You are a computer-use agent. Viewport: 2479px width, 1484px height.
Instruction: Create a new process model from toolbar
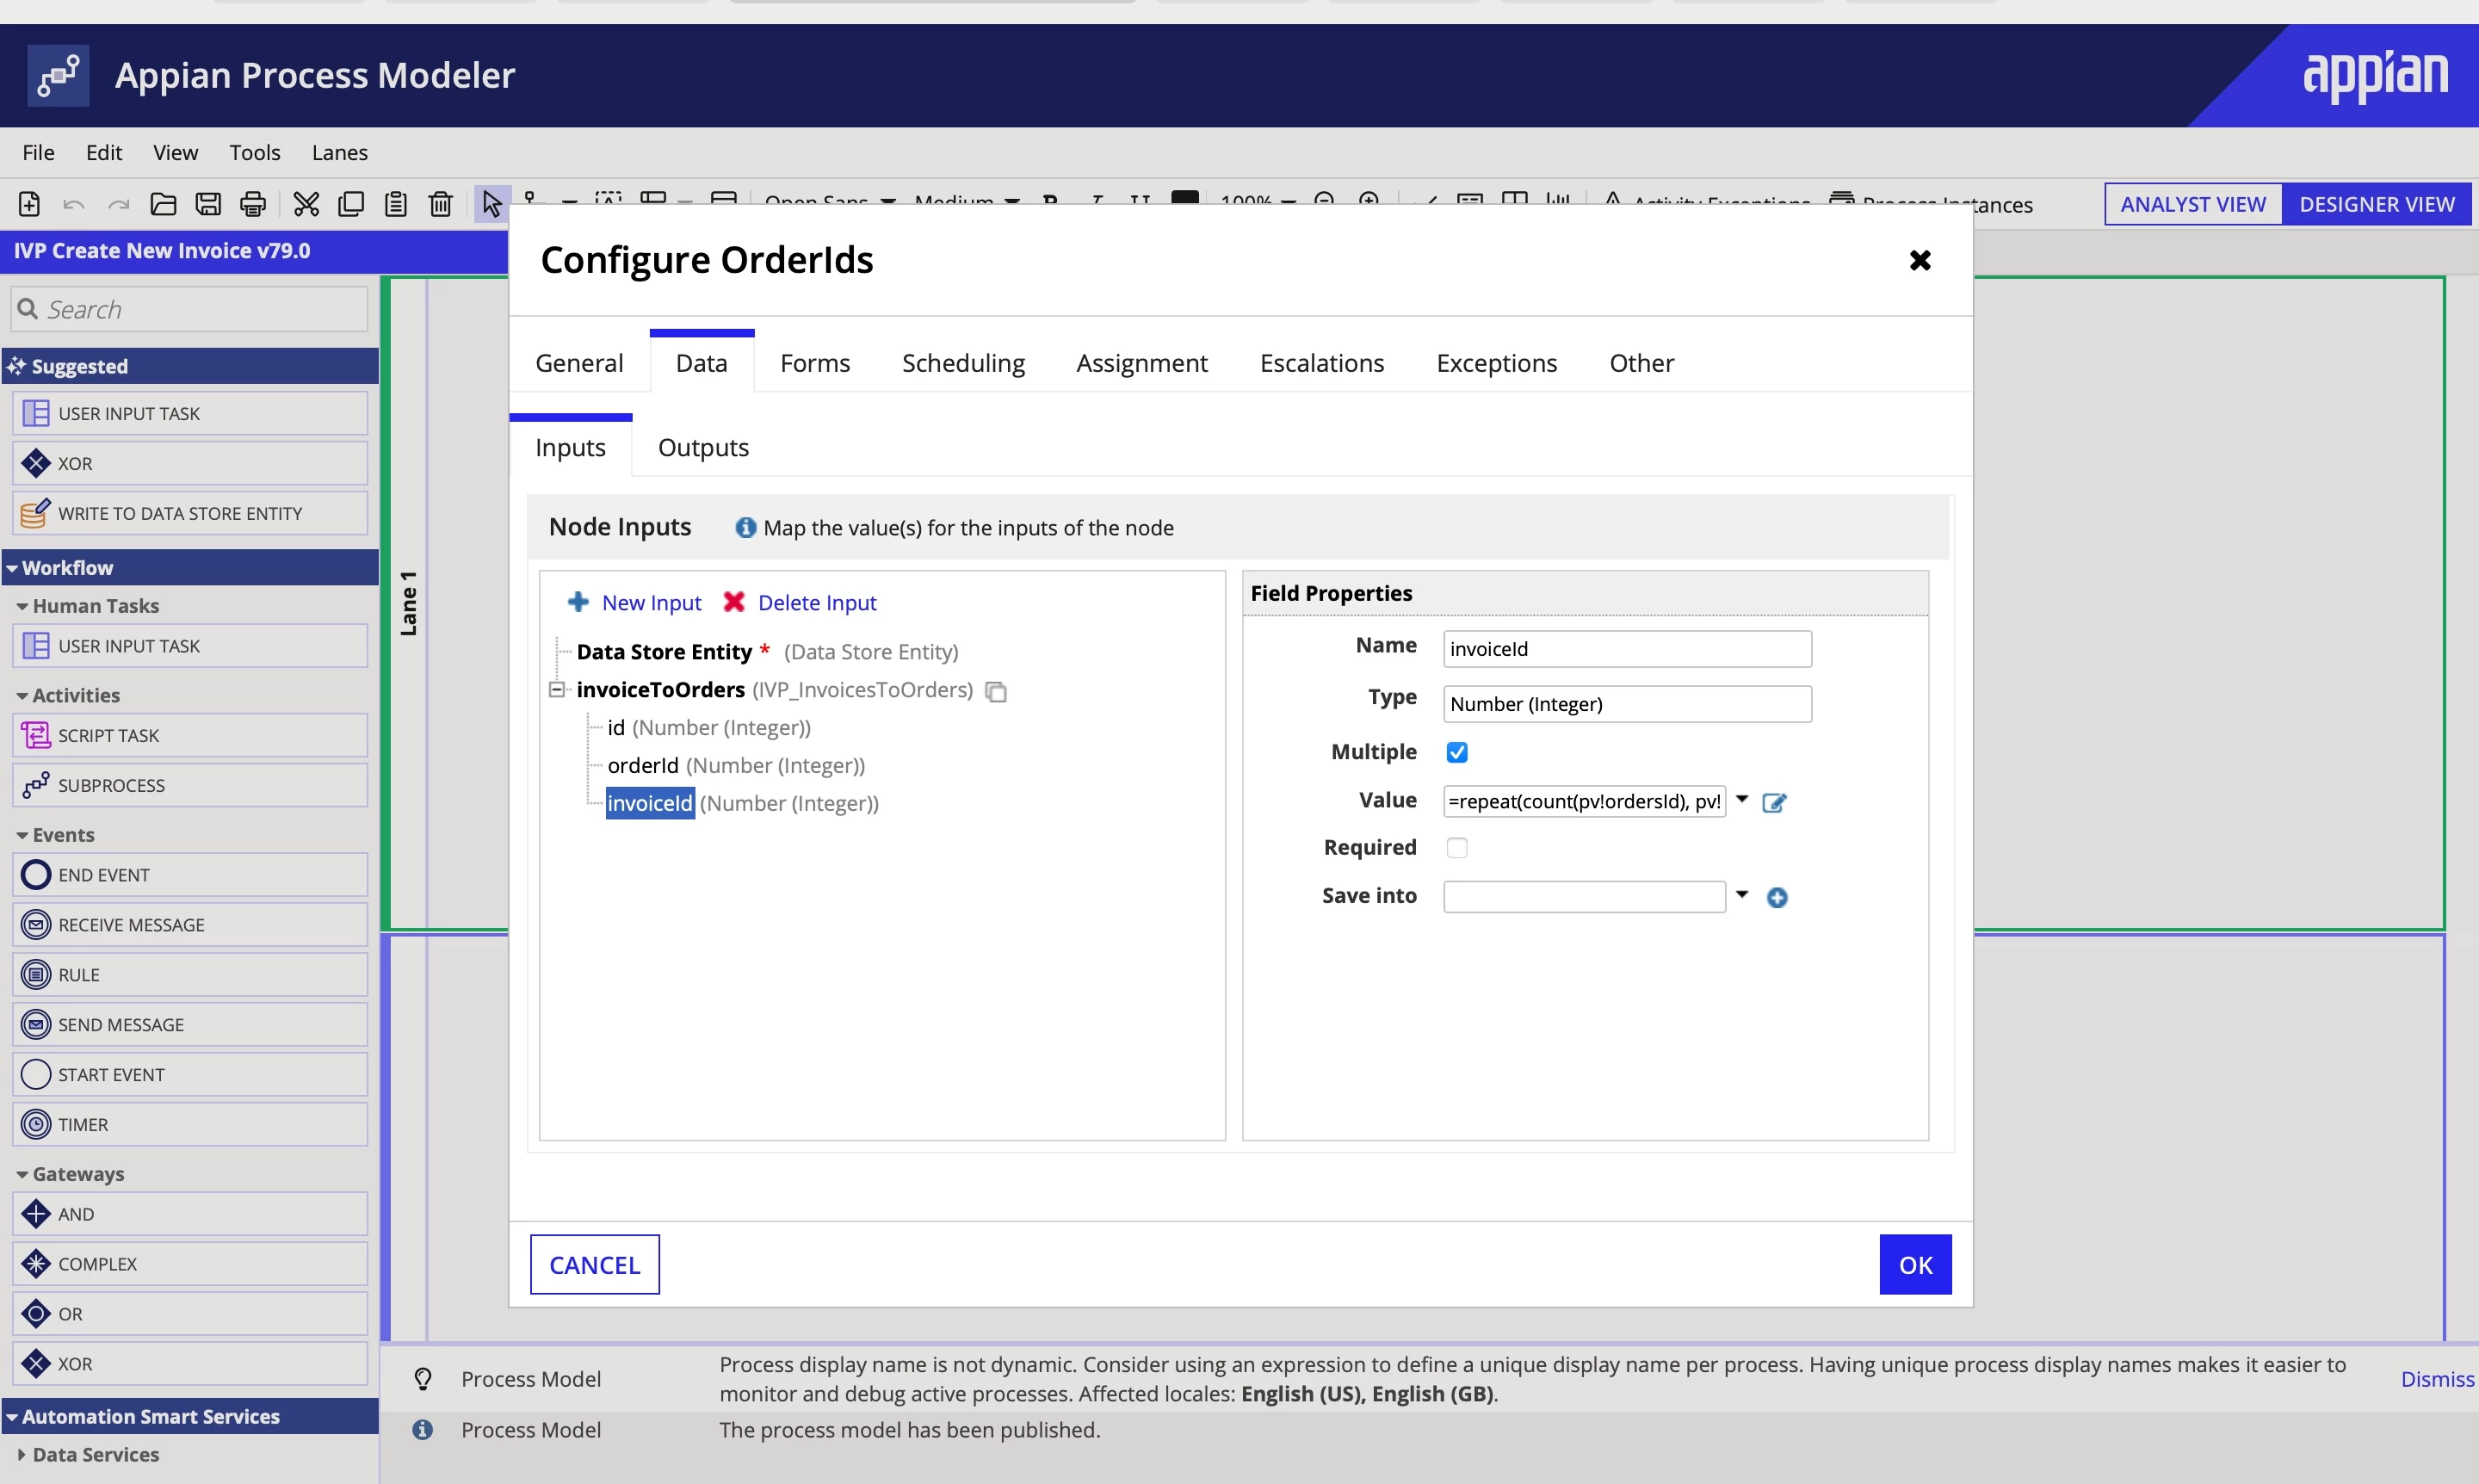pyautogui.click(x=29, y=204)
